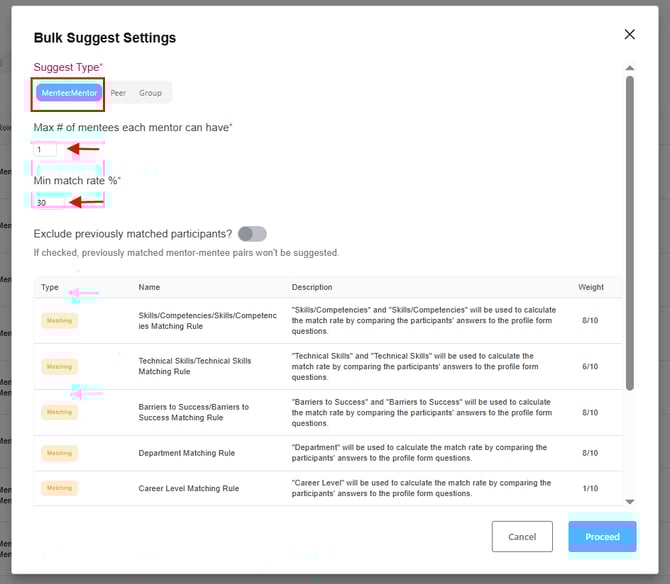Click the Proceed button
This screenshot has height=584, width=670.
[x=602, y=537]
